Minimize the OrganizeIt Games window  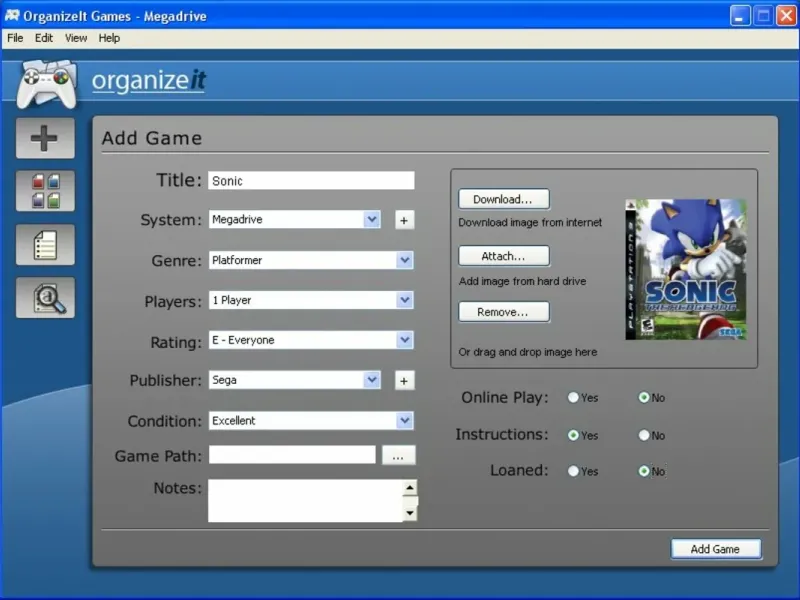tap(739, 16)
